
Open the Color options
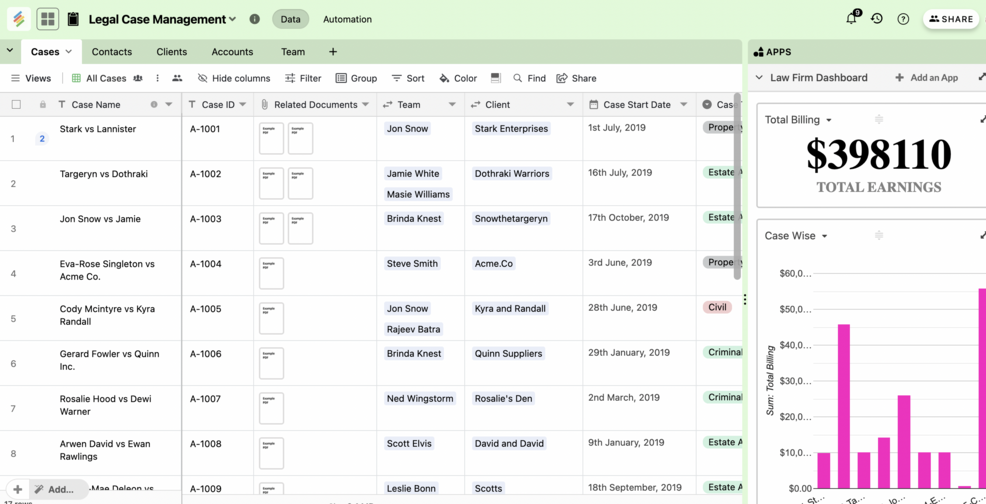pos(458,78)
